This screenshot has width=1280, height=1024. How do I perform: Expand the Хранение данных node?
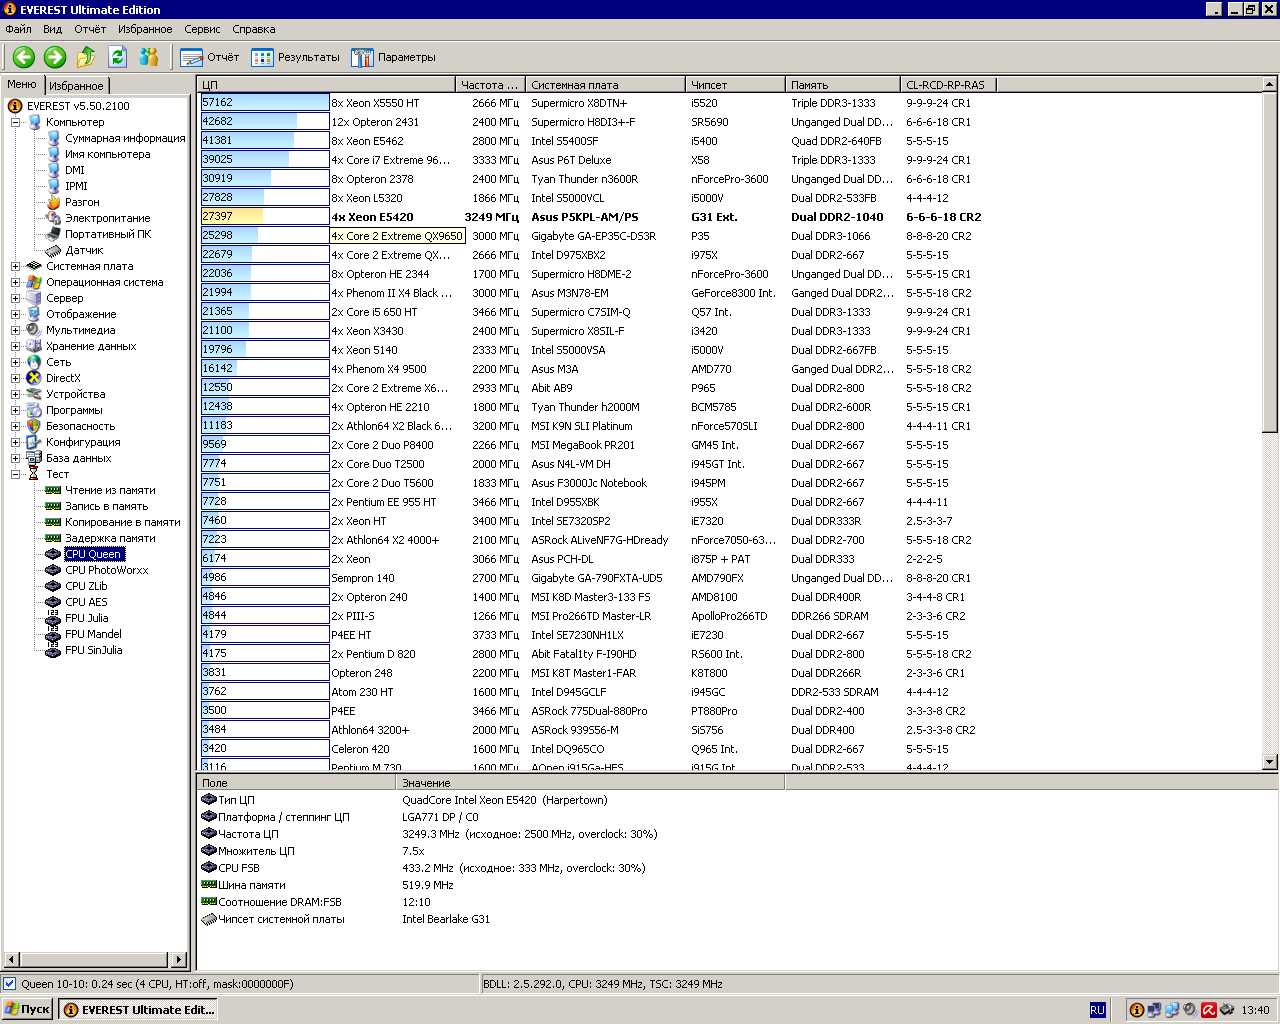(x=16, y=346)
